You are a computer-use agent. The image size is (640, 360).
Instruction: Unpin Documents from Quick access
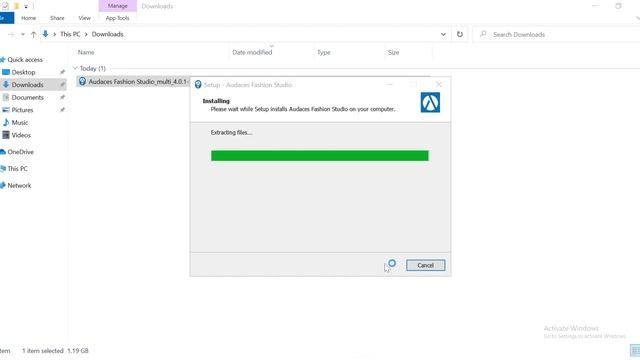(x=62, y=98)
